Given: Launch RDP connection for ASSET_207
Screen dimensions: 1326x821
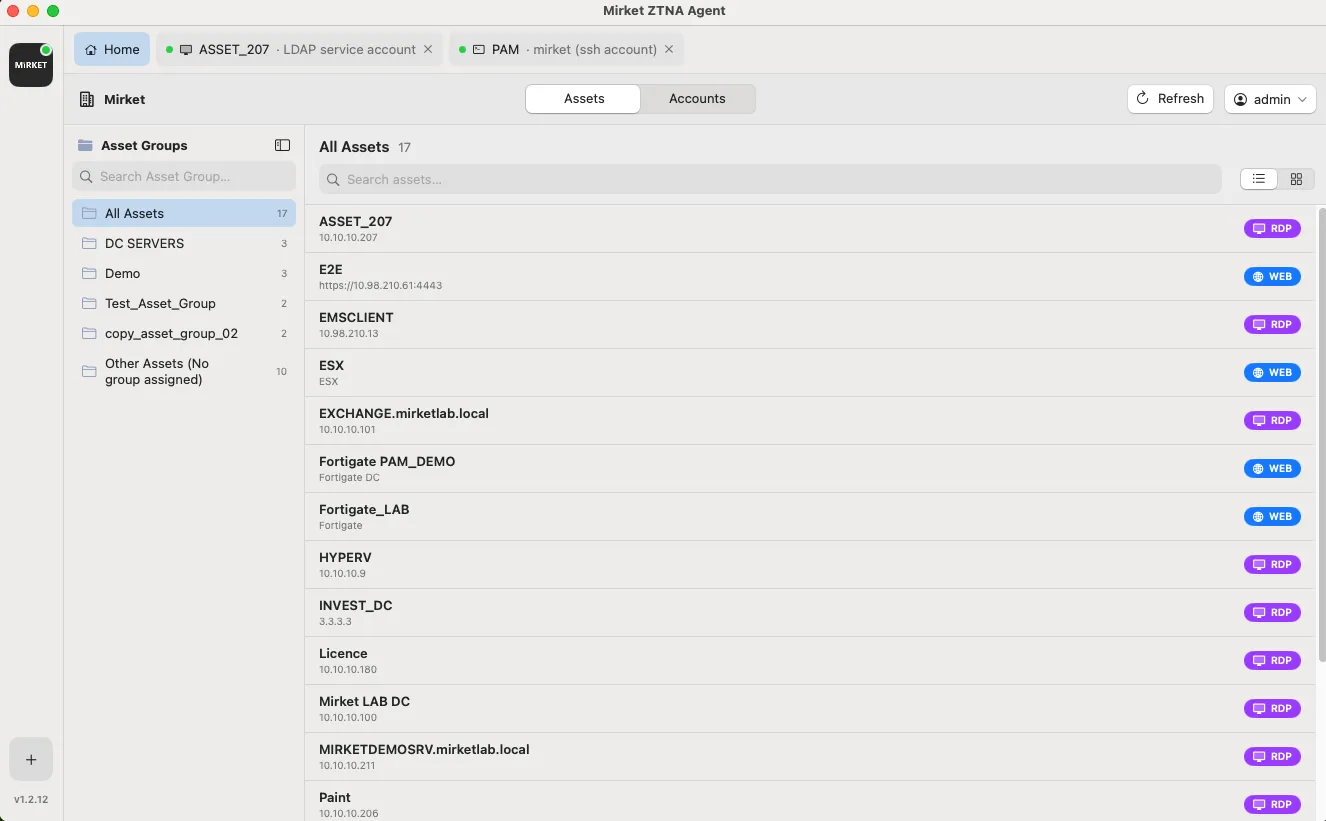Looking at the screenshot, I should (1272, 228).
